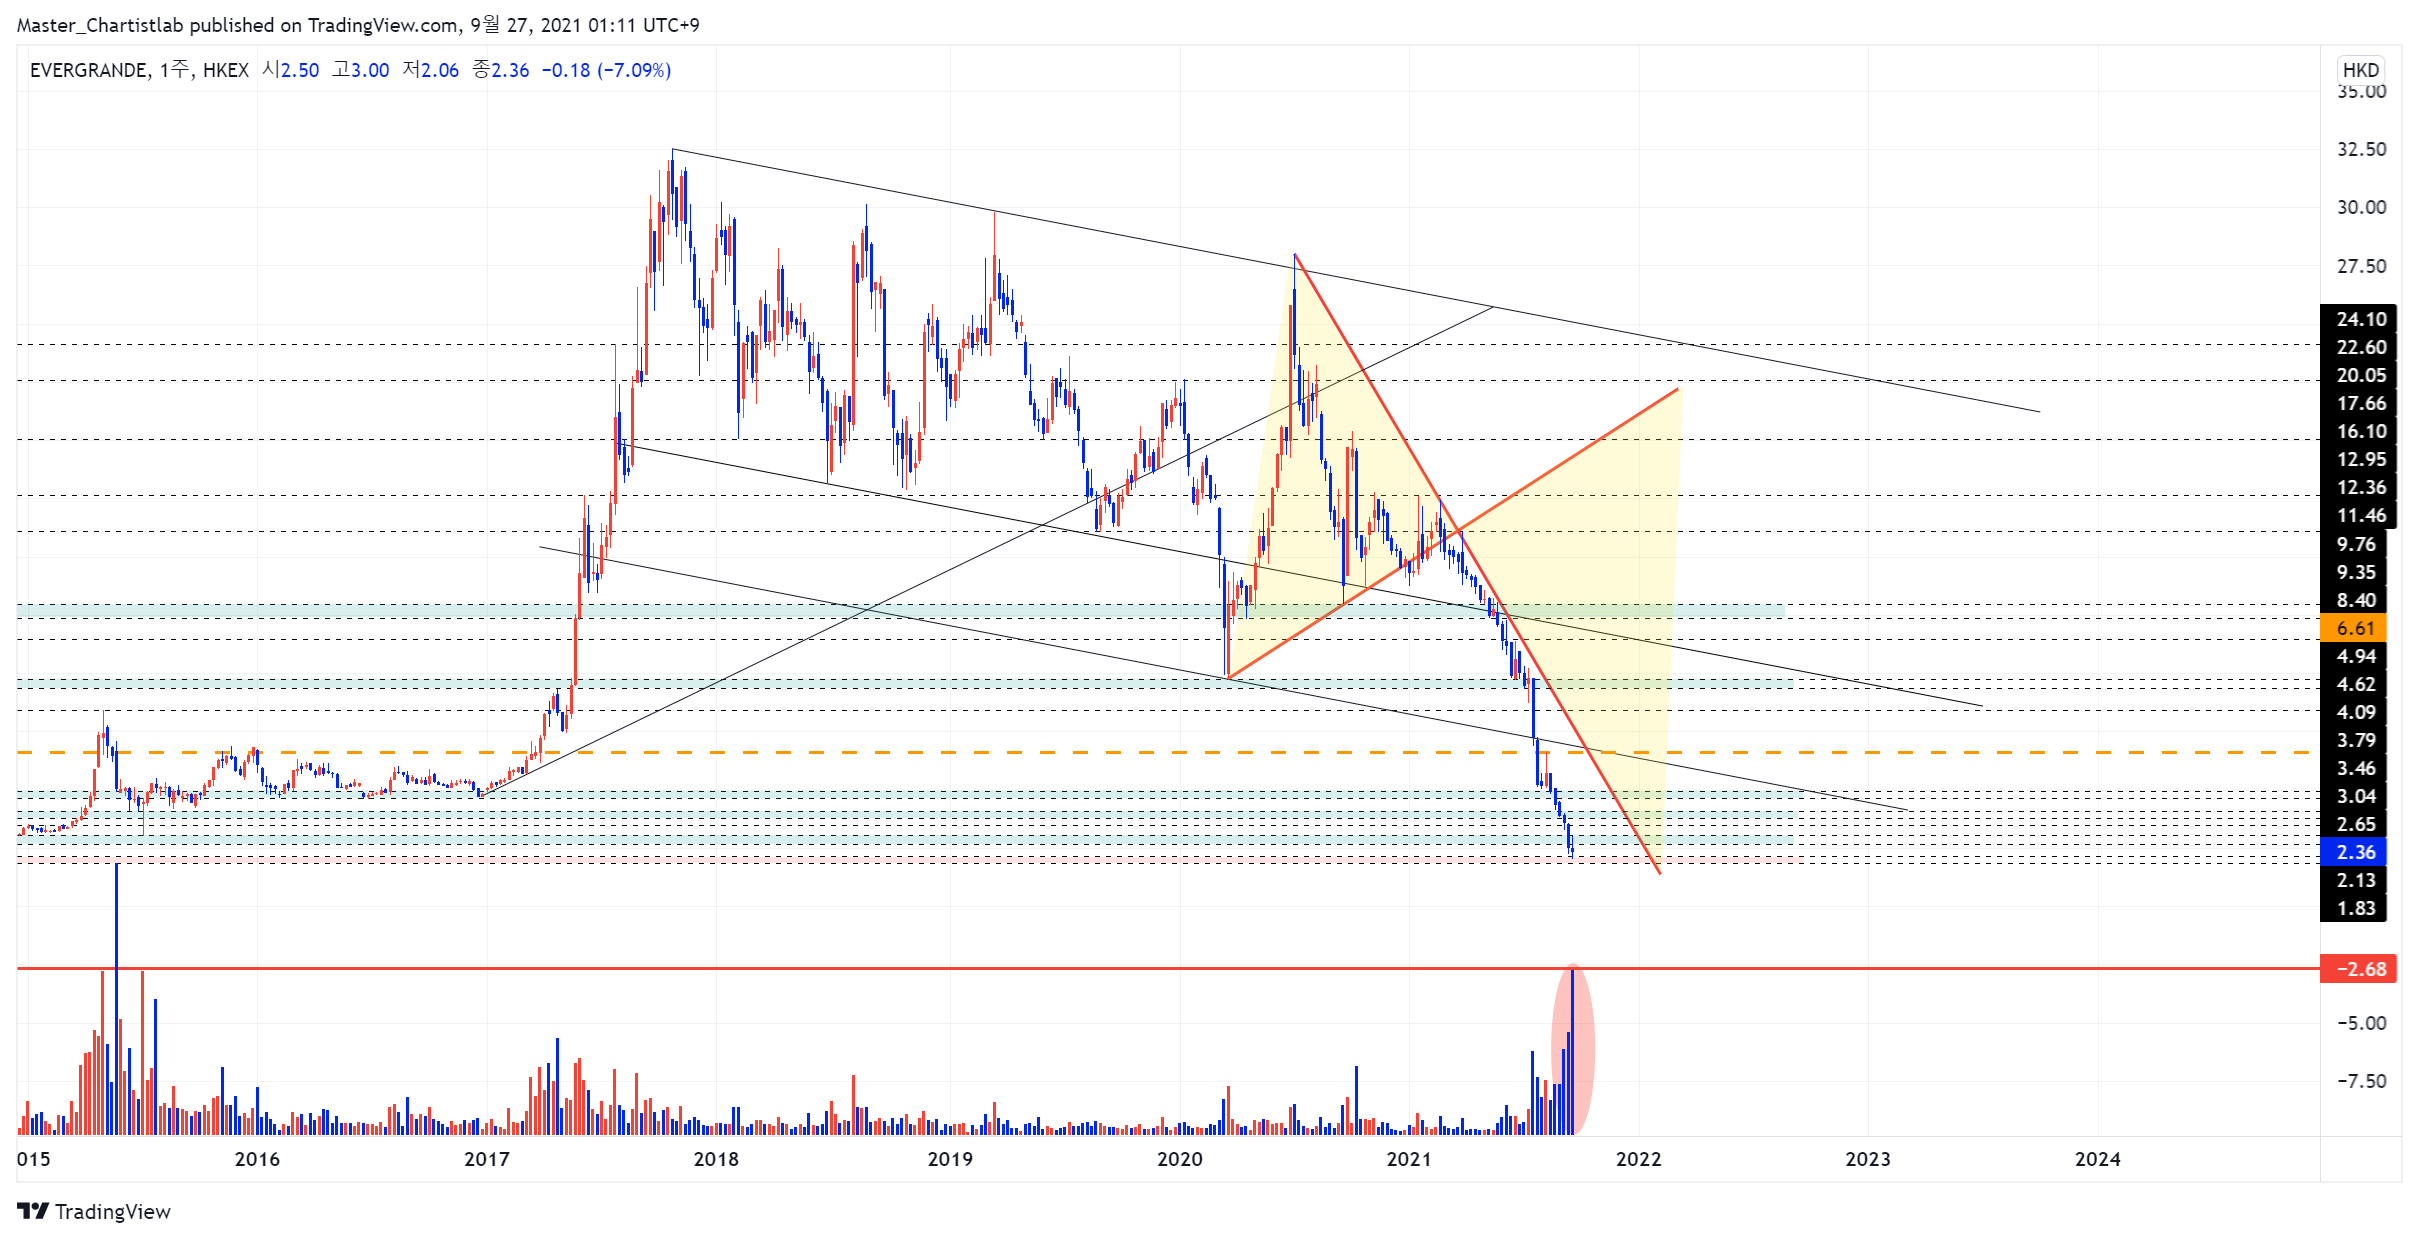Image resolution: width=2419 pixels, height=1240 pixels.
Task: Click the red-highlighted volume spike oval
Action: (x=1573, y=1049)
